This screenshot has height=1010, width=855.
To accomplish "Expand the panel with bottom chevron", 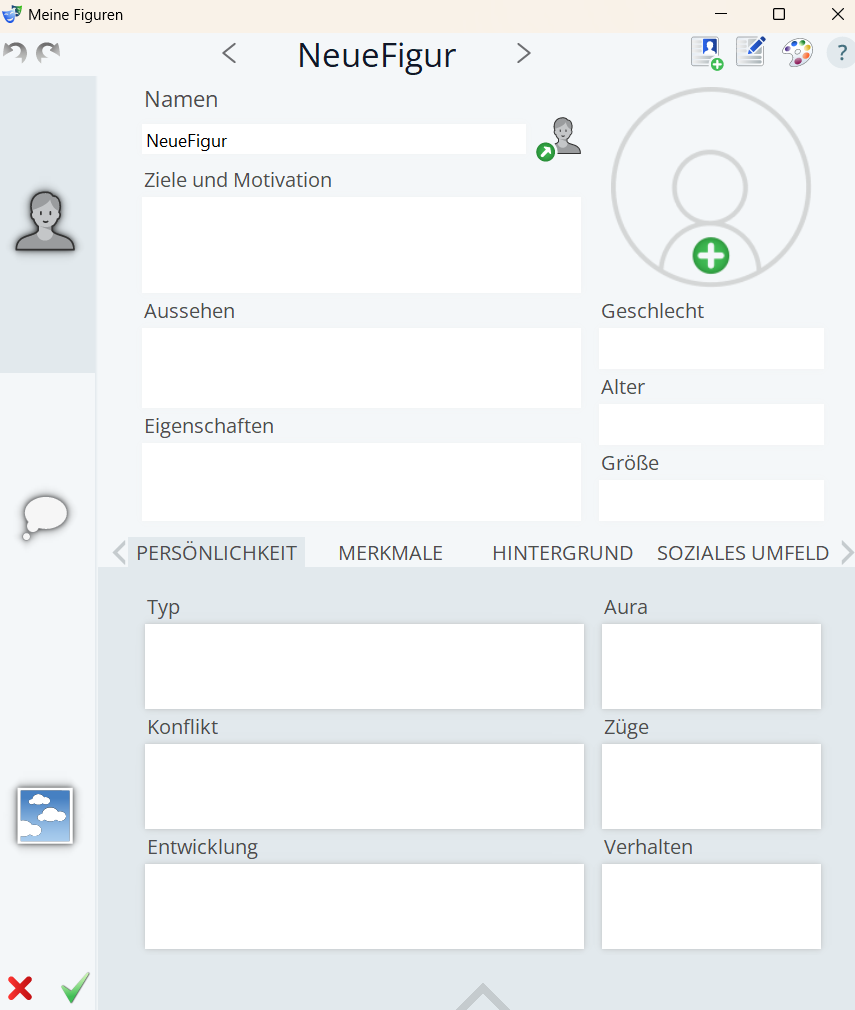I will point(483,996).
